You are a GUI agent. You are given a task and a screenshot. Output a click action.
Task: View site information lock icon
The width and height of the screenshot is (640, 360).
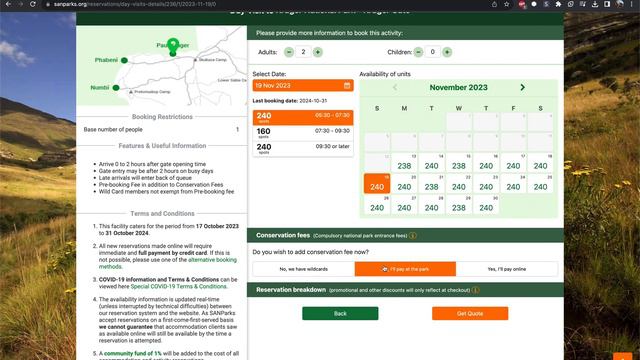[x=48, y=4]
